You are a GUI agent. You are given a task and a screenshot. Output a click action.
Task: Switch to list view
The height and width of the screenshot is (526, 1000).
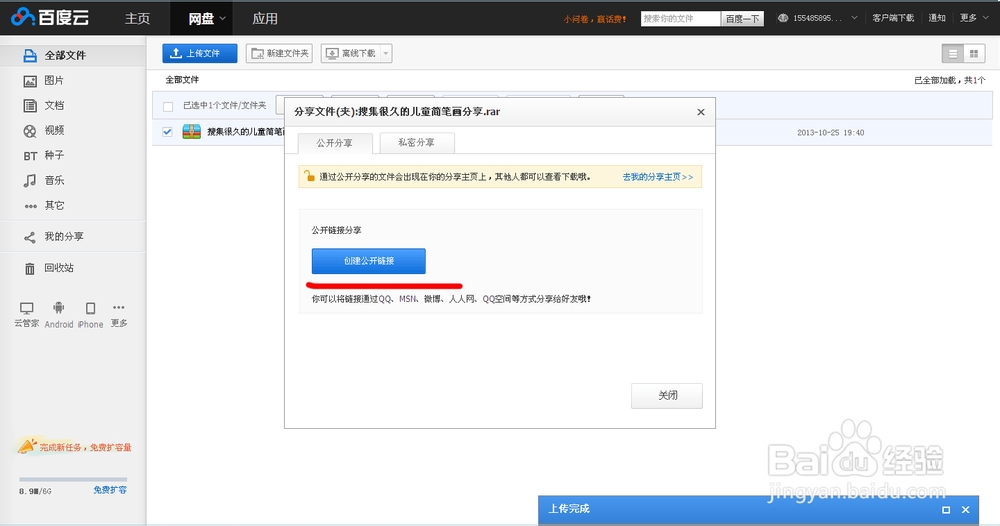[953, 54]
